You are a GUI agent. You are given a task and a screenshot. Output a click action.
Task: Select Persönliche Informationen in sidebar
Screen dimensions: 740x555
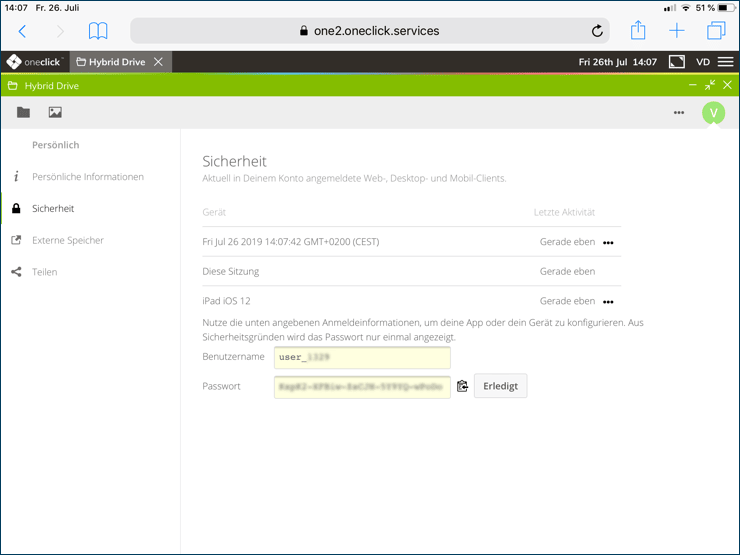(87, 177)
